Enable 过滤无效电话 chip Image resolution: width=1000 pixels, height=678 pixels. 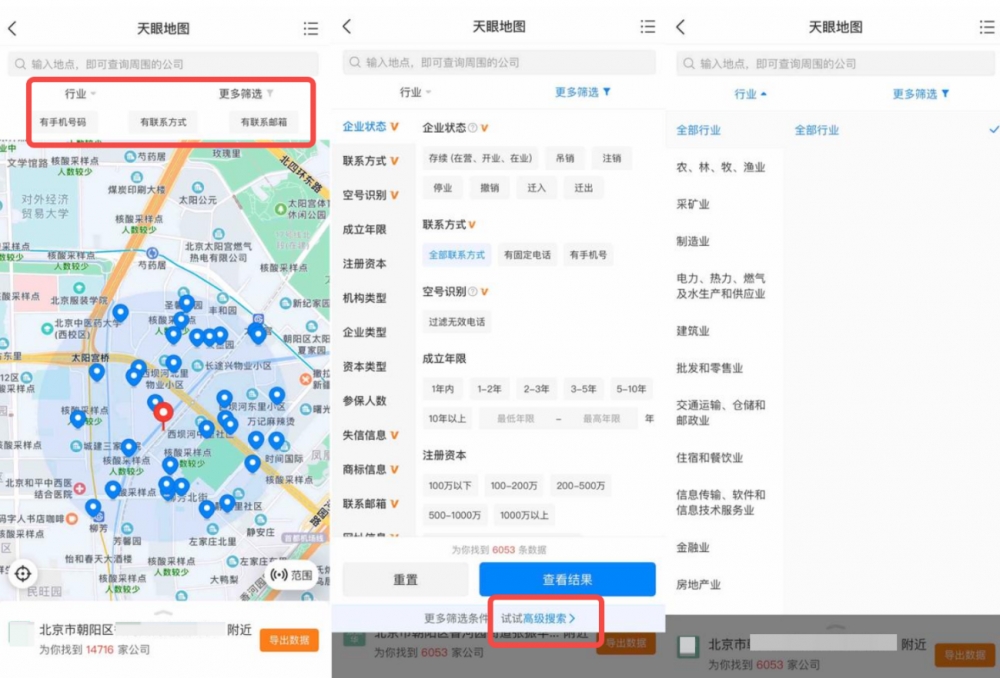[x=457, y=322]
